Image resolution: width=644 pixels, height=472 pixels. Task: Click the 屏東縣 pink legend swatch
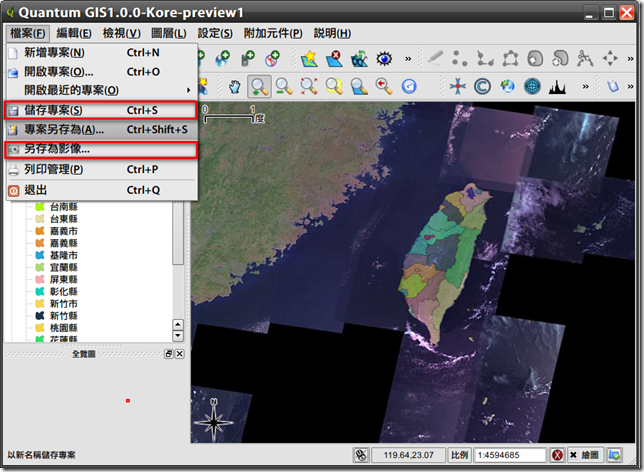click(x=40, y=279)
